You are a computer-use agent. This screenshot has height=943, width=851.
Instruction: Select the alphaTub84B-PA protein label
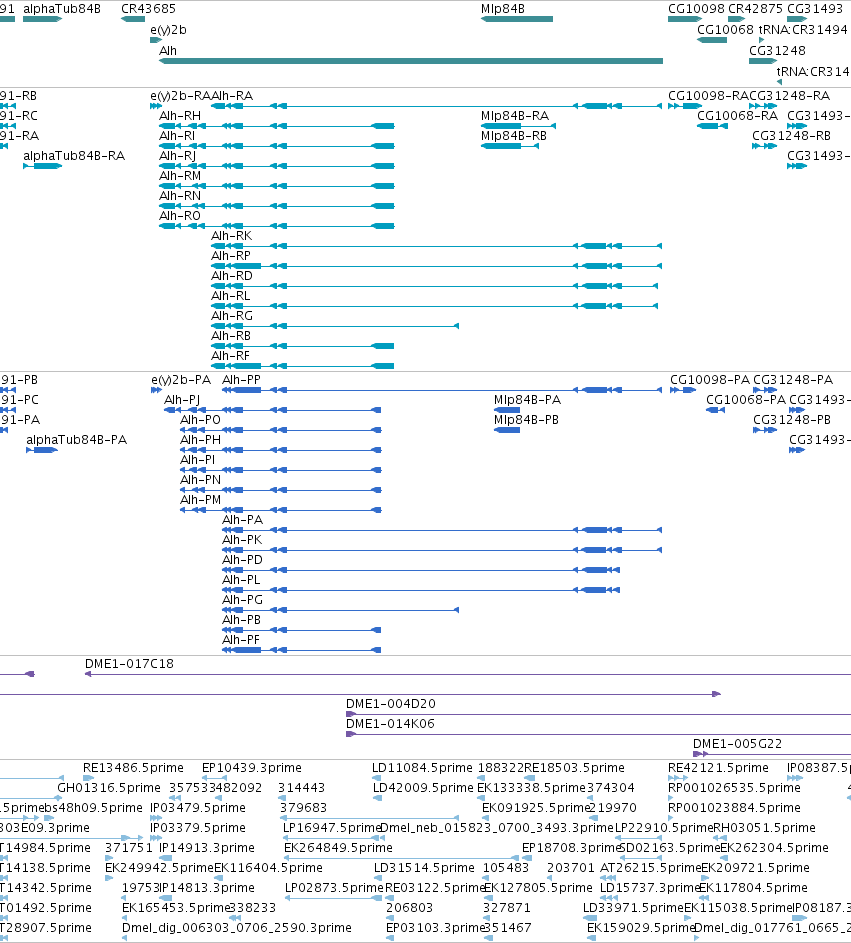click(76, 440)
